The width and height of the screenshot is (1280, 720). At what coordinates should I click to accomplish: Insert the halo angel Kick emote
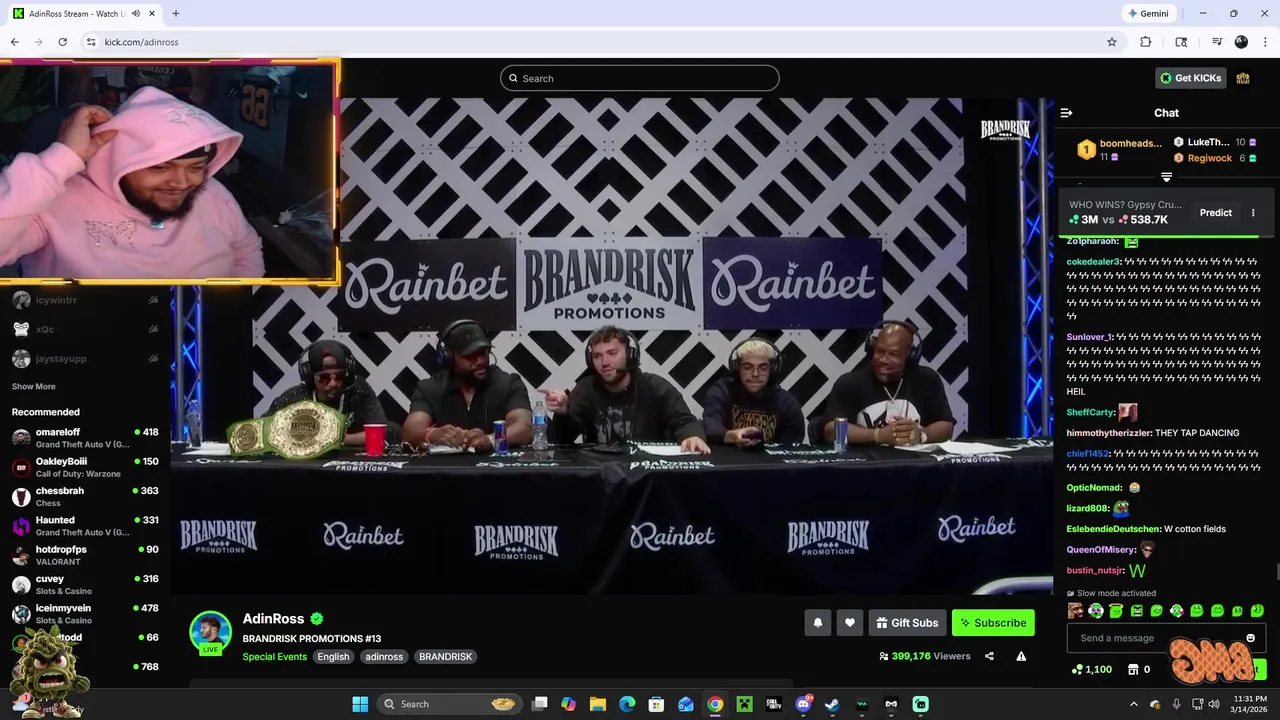1116,611
